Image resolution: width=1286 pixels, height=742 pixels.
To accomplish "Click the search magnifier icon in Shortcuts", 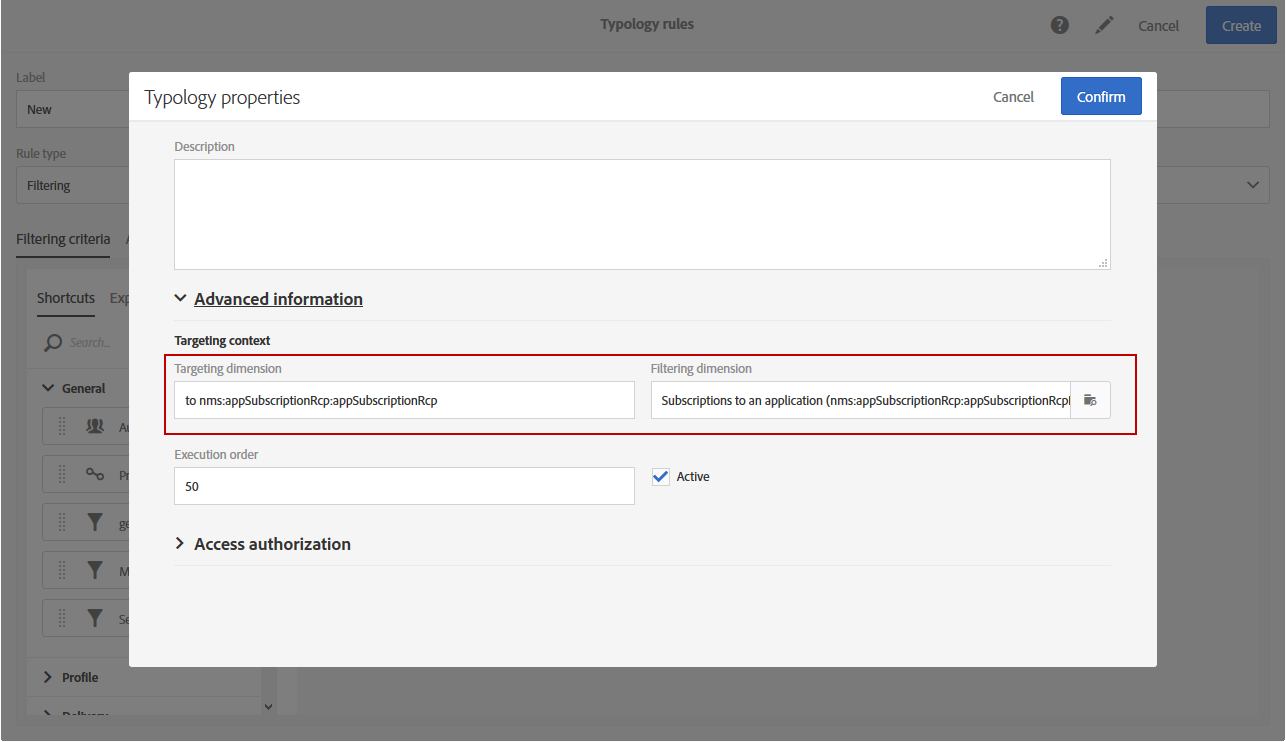I will 53,343.
